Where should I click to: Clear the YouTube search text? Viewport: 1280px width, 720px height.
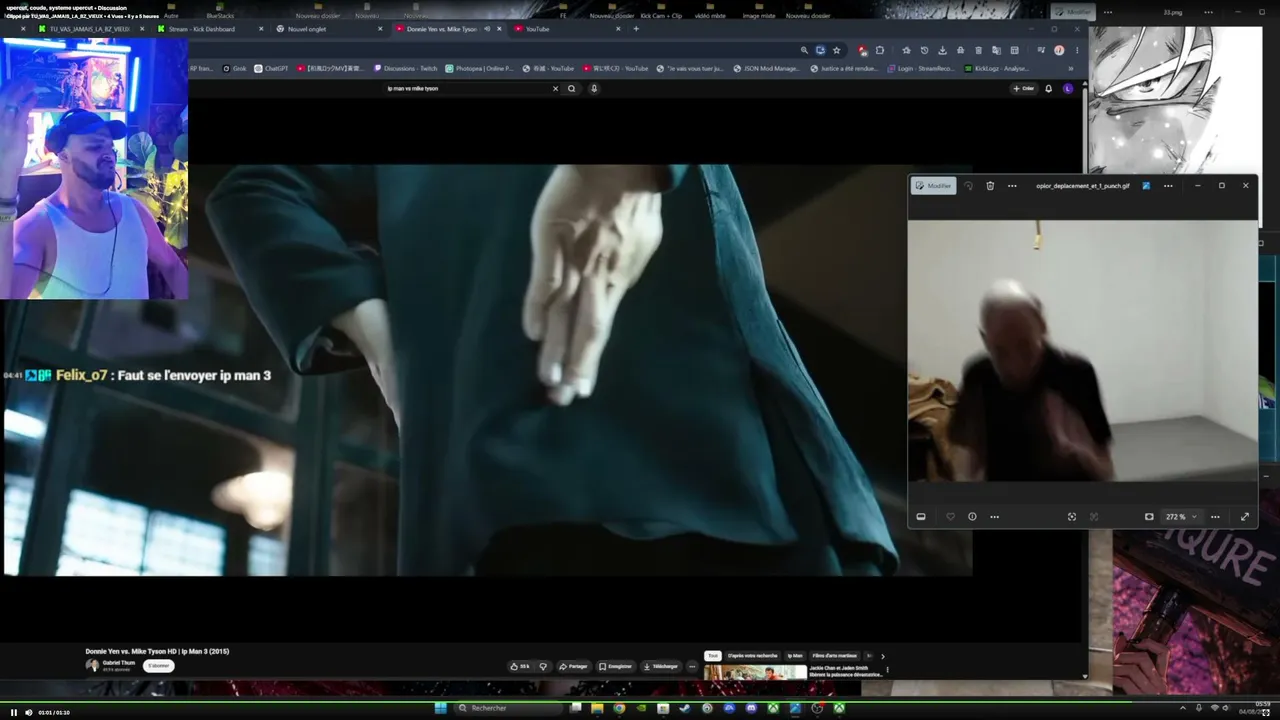(556, 88)
